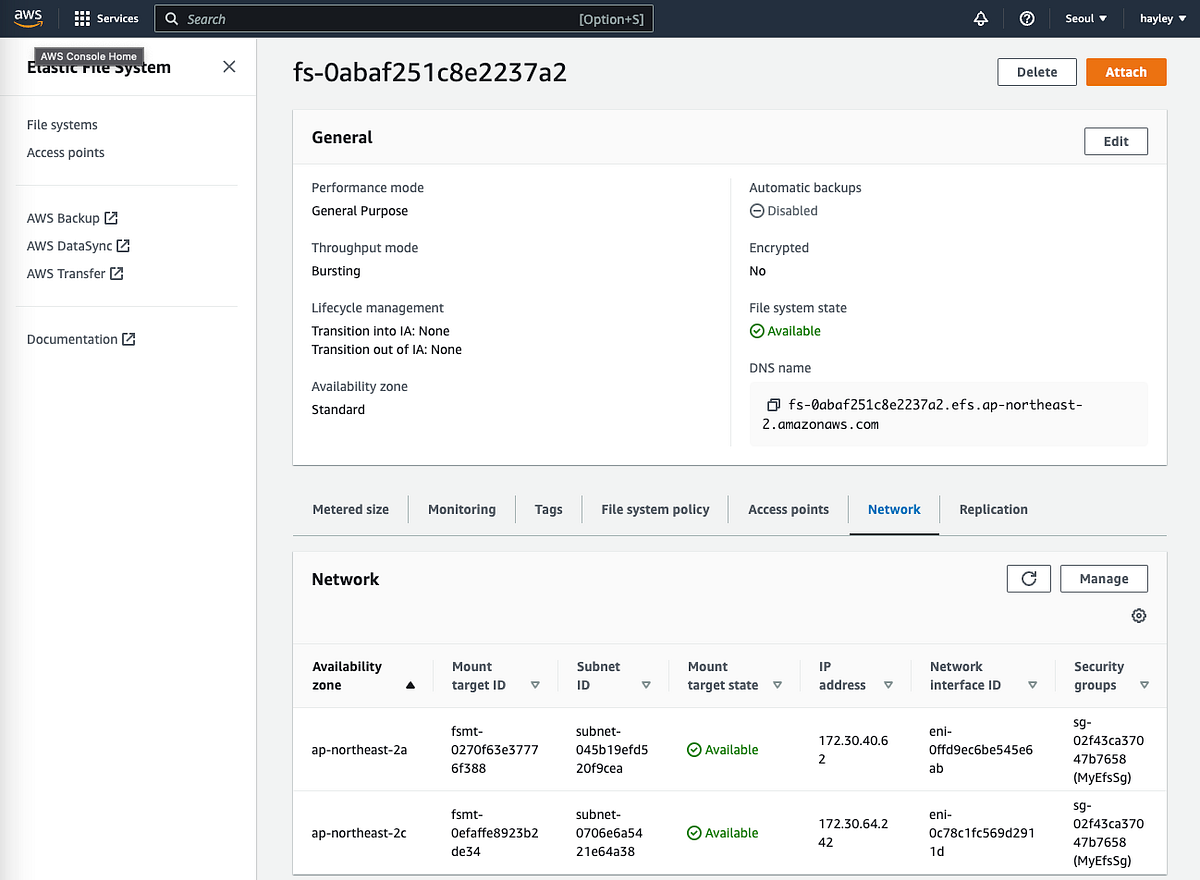1200x880 pixels.
Task: Open the AWS DataSync link
Action: (x=69, y=245)
